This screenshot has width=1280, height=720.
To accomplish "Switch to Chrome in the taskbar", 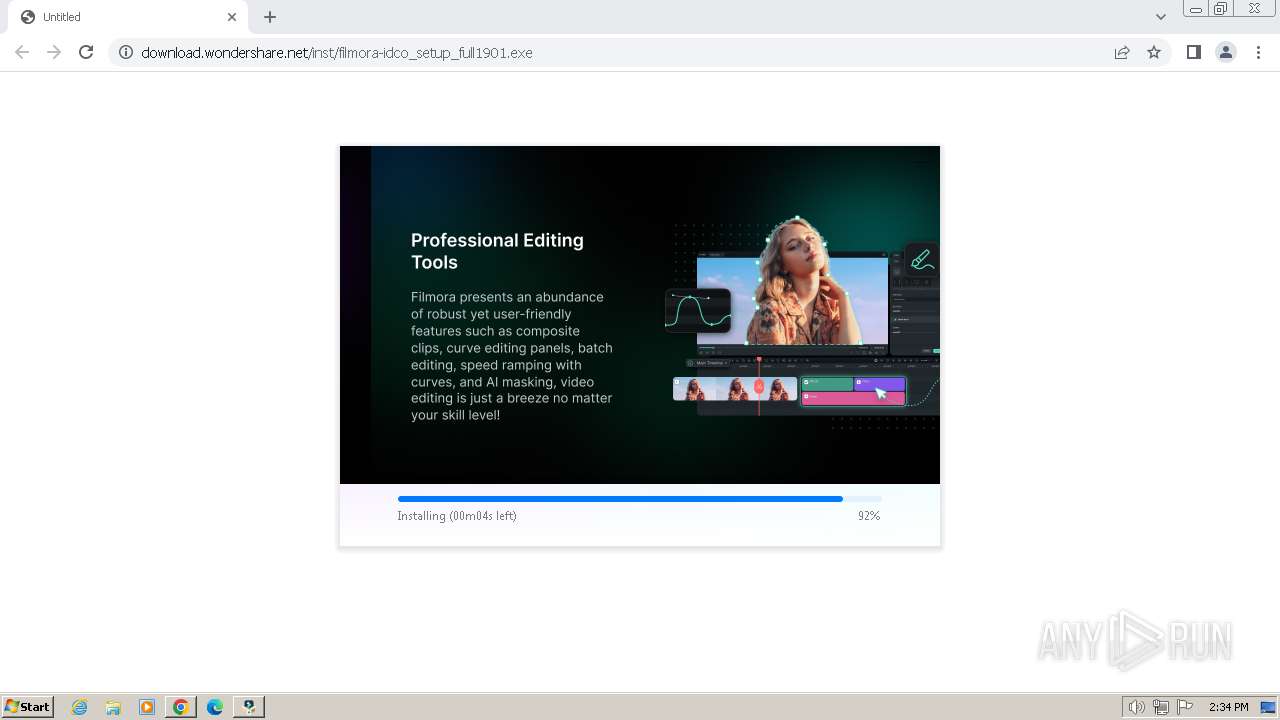I will tap(181, 707).
